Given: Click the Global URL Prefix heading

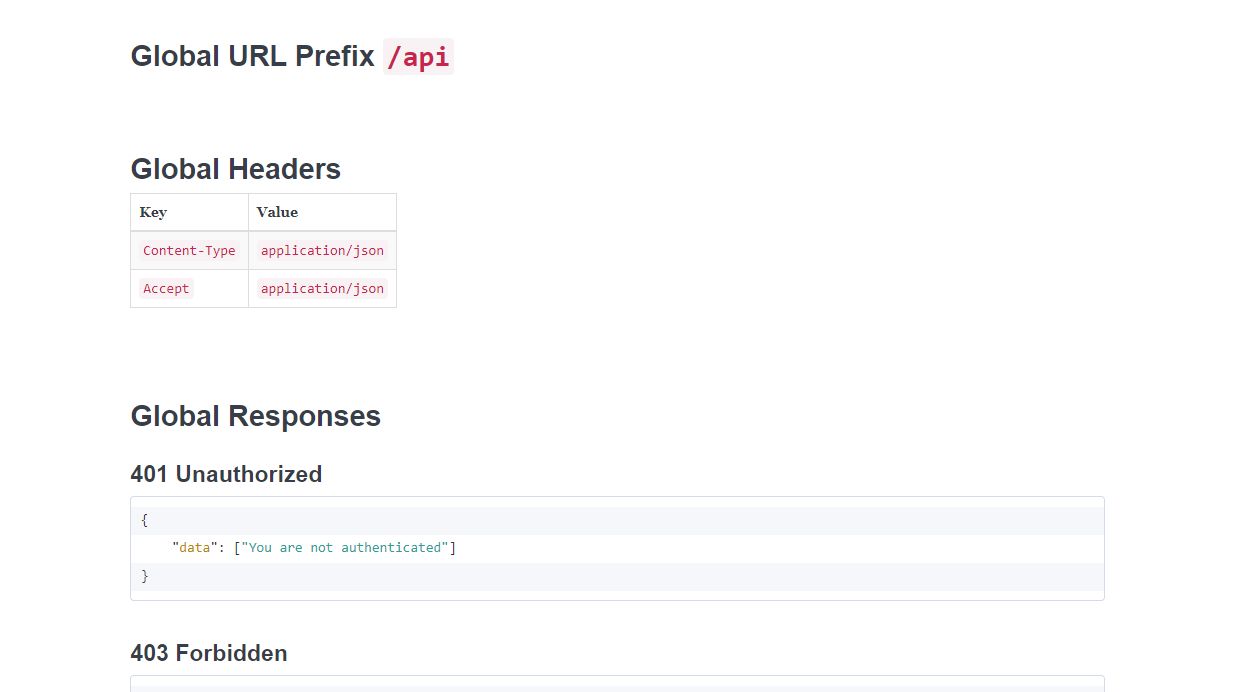Looking at the screenshot, I should 252,56.
